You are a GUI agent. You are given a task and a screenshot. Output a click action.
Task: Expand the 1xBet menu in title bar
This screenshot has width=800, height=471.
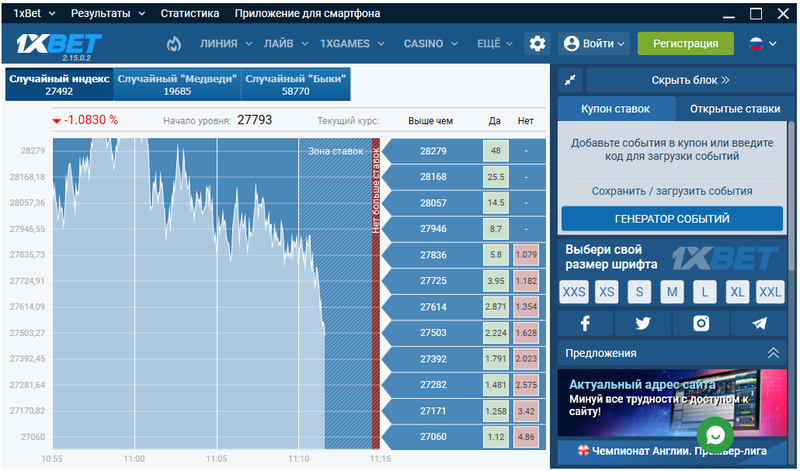(34, 13)
